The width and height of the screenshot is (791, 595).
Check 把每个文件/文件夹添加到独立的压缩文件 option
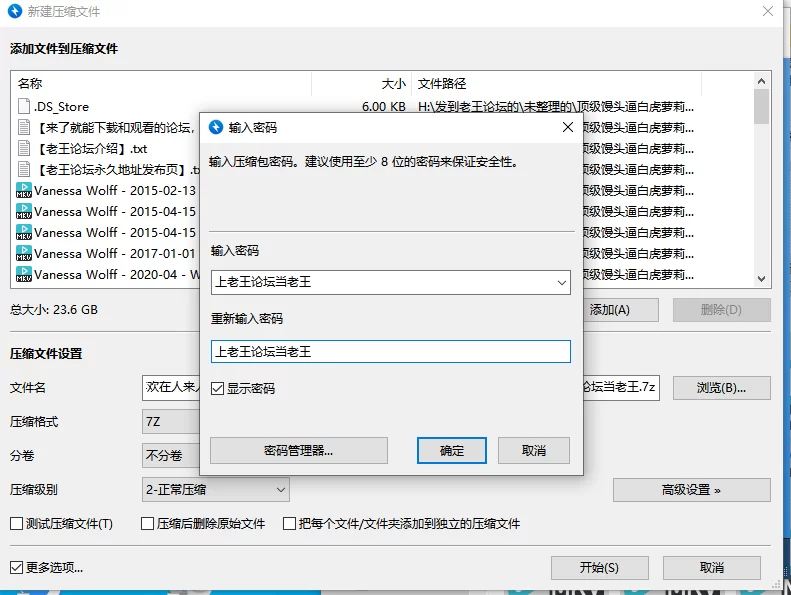(289, 524)
